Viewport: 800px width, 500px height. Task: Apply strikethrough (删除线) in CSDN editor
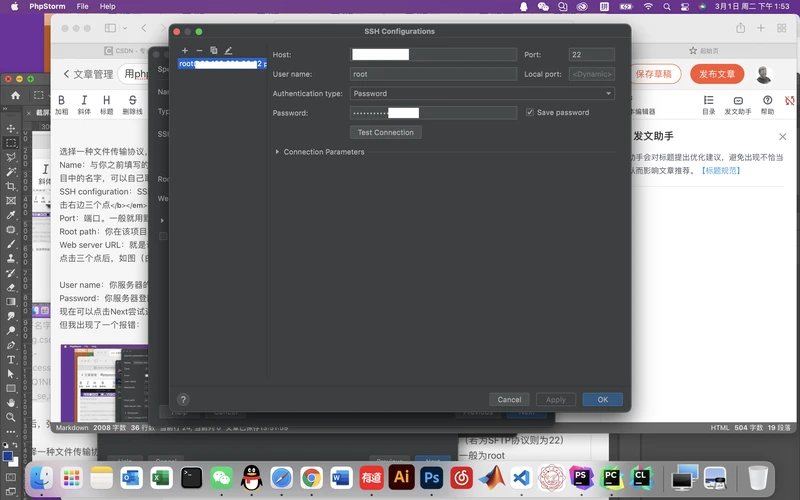pyautogui.click(x=133, y=105)
